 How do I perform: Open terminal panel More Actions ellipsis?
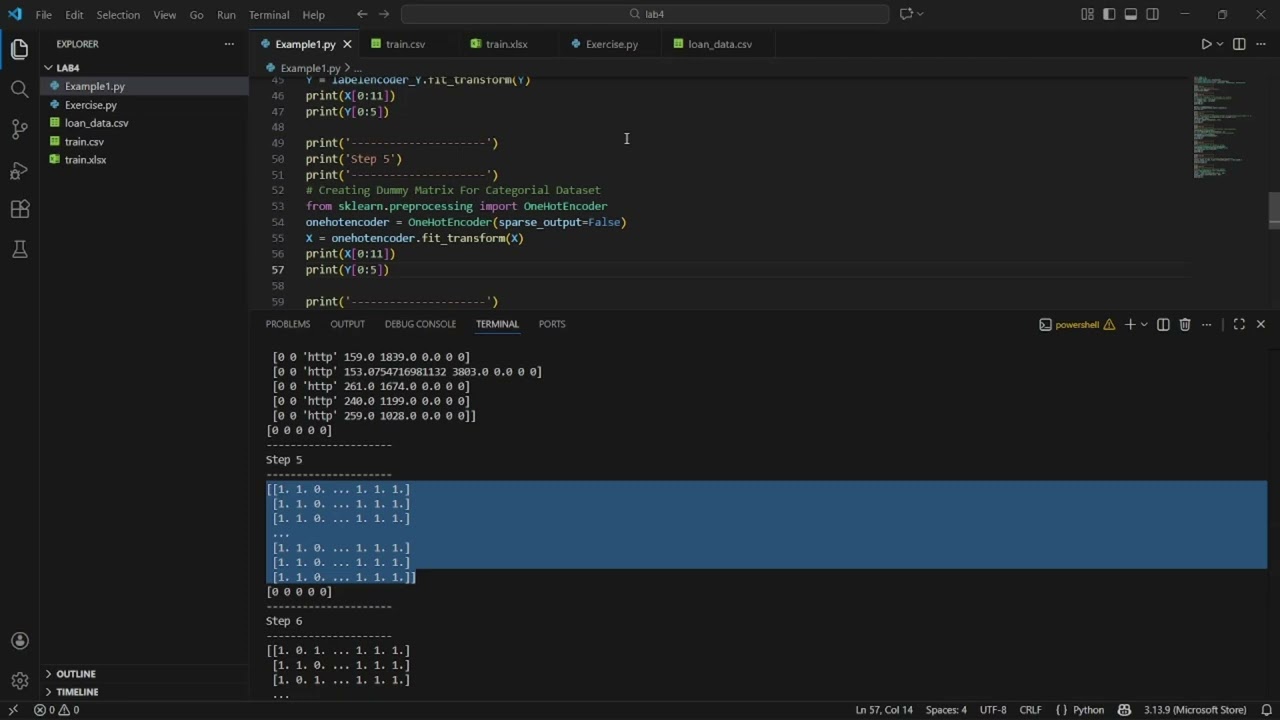point(1207,324)
